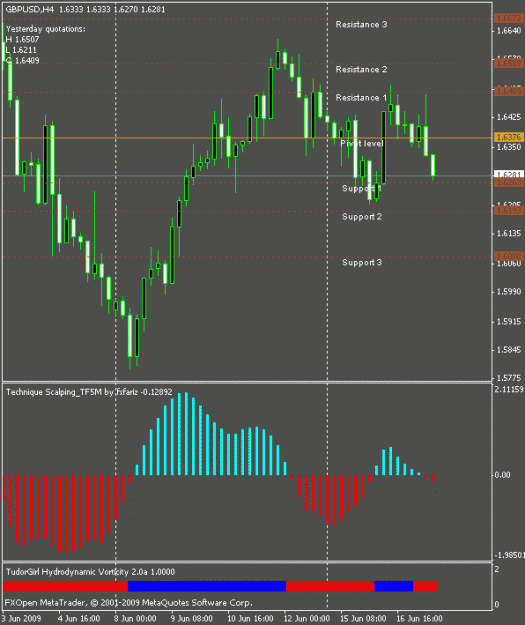Viewport: 525px width, 625px height.
Task: Click yesterday's close value 'C 1.6409'
Action: (22, 61)
